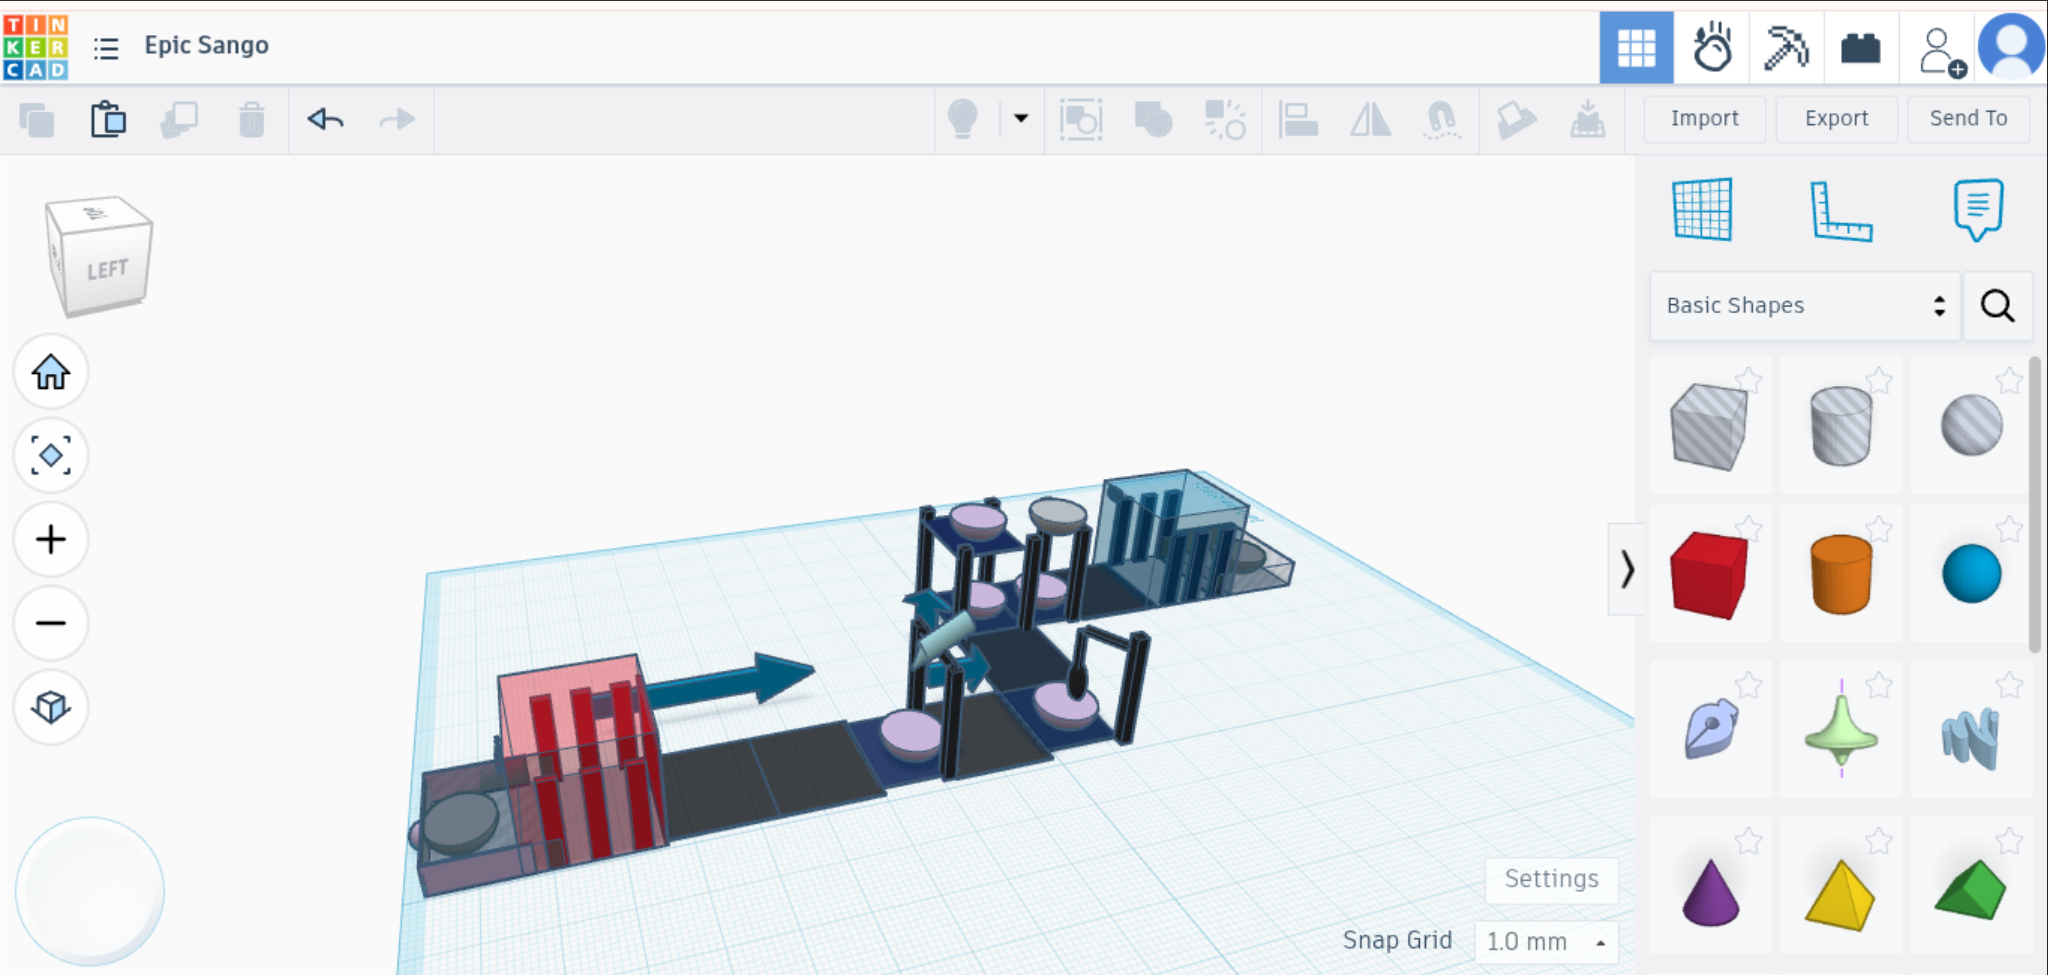
Task: Select the Scribble shape
Action: click(x=1711, y=729)
